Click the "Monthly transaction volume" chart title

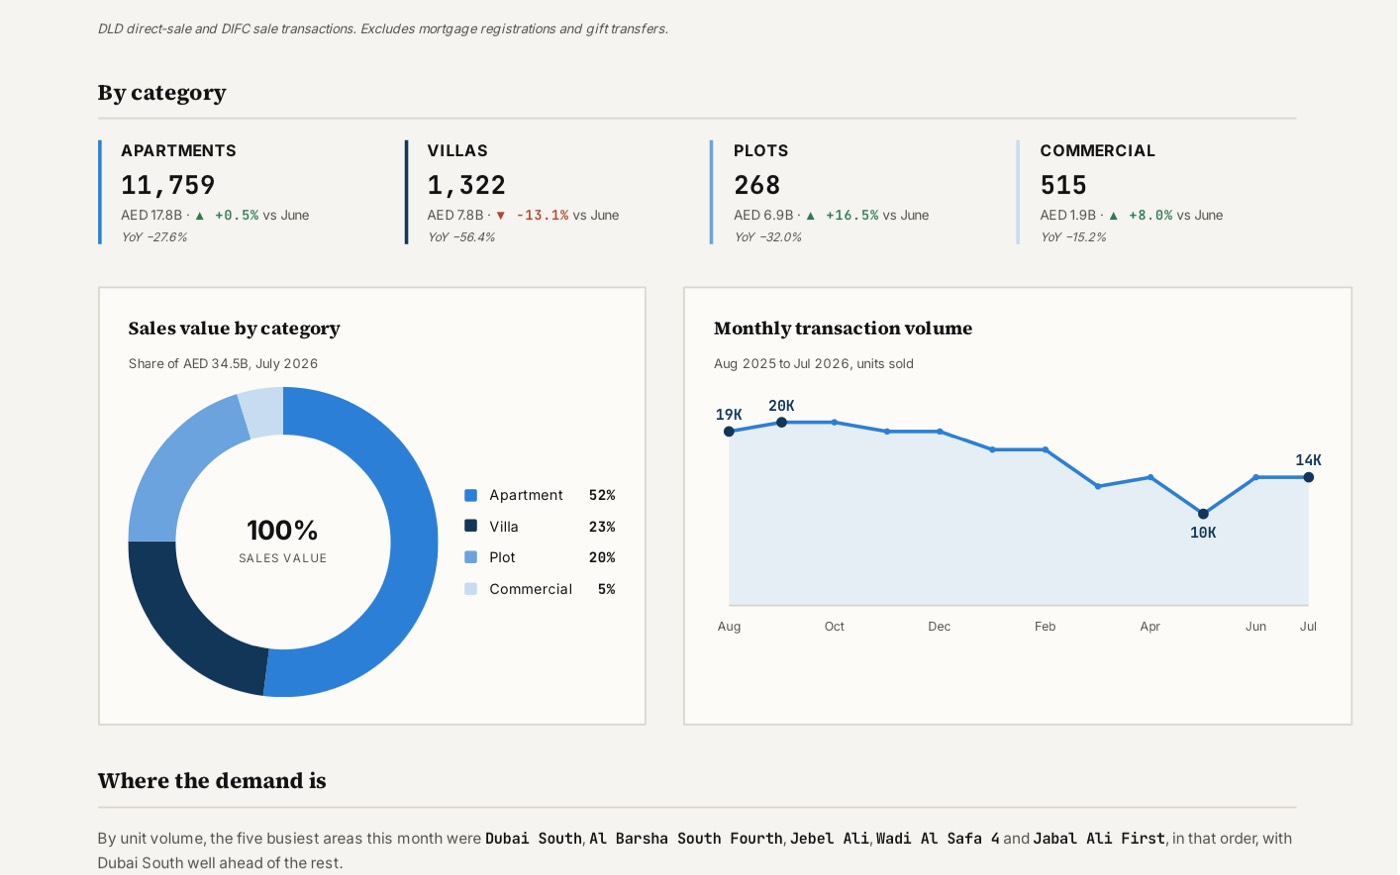843,328
